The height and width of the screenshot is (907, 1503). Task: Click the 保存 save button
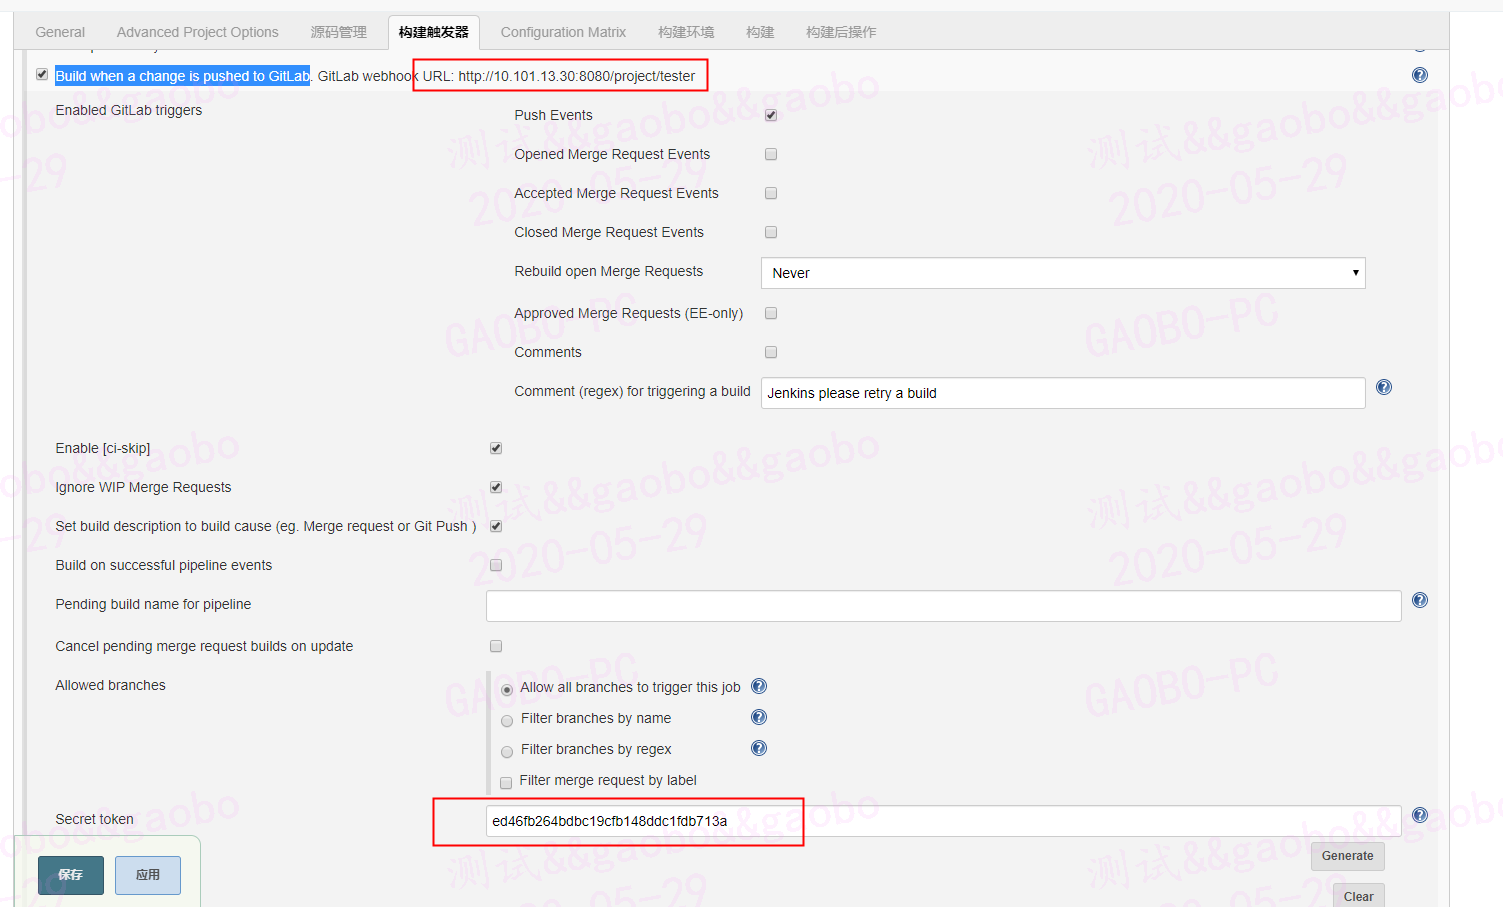(71, 875)
